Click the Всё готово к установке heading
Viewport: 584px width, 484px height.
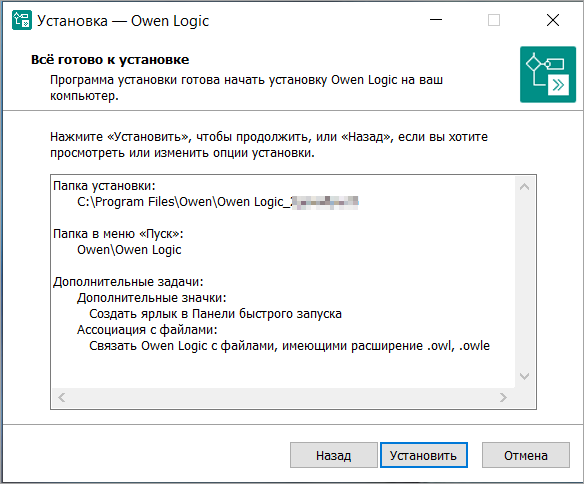click(110, 60)
